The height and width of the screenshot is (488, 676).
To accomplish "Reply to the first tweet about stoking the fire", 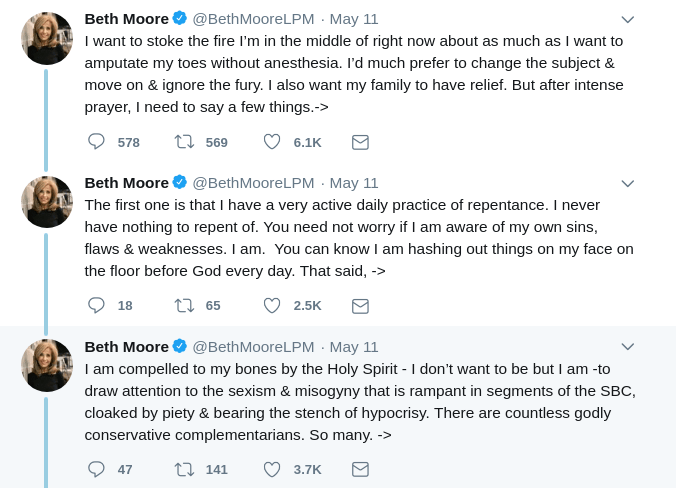I will (x=96, y=142).
